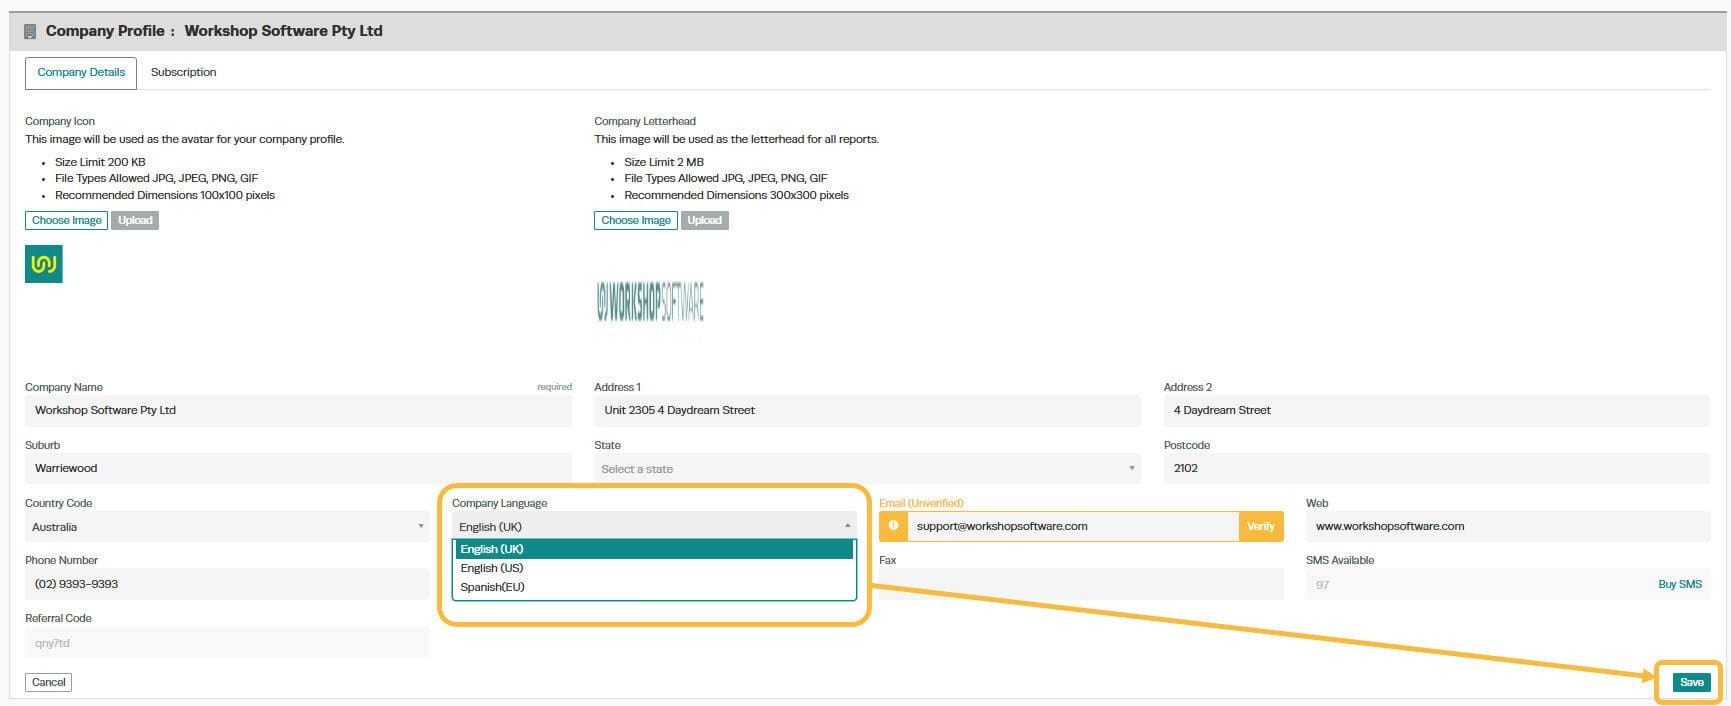Upload the Company Letterhead image
The image size is (1731, 706).
coord(704,220)
